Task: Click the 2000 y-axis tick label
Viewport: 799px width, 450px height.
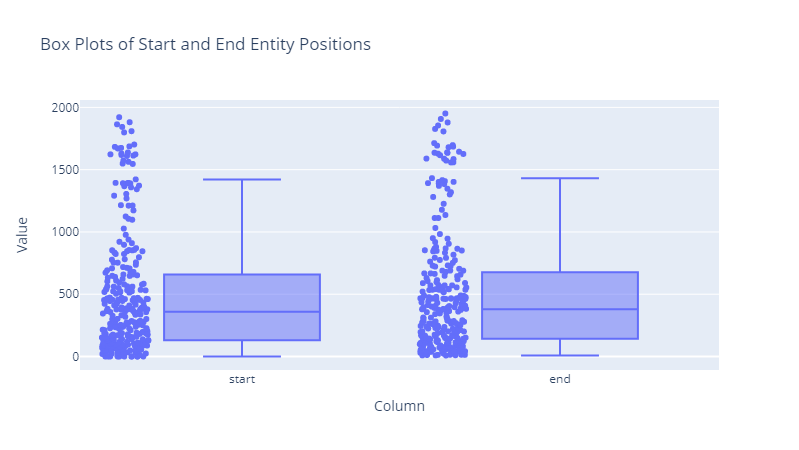Action: (x=64, y=107)
